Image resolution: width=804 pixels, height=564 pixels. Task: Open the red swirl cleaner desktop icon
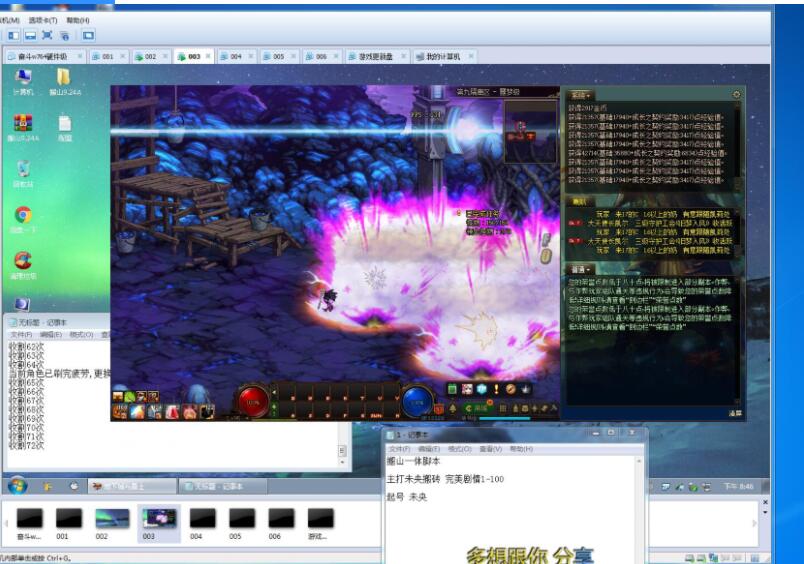(x=23, y=266)
